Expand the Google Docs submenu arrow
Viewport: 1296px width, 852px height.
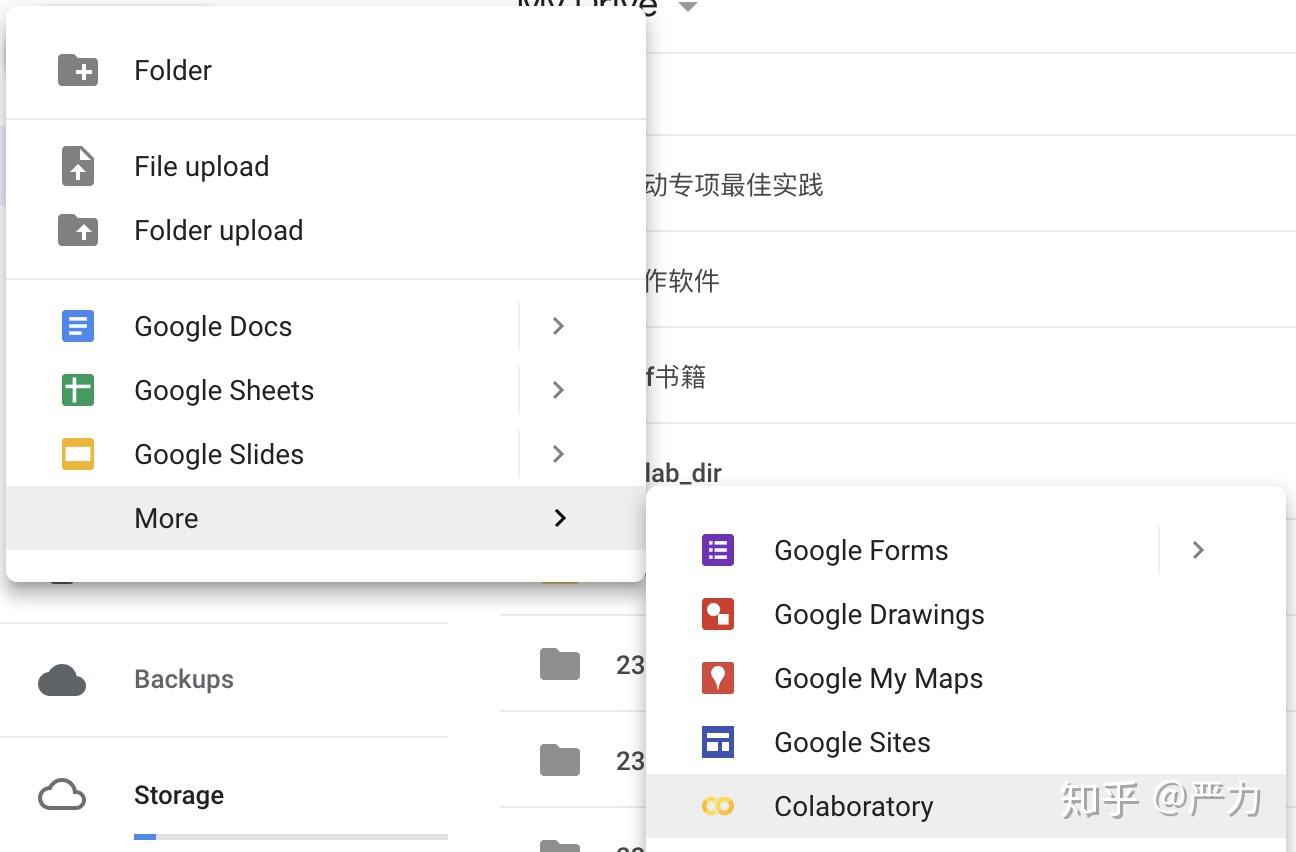pyautogui.click(x=559, y=326)
